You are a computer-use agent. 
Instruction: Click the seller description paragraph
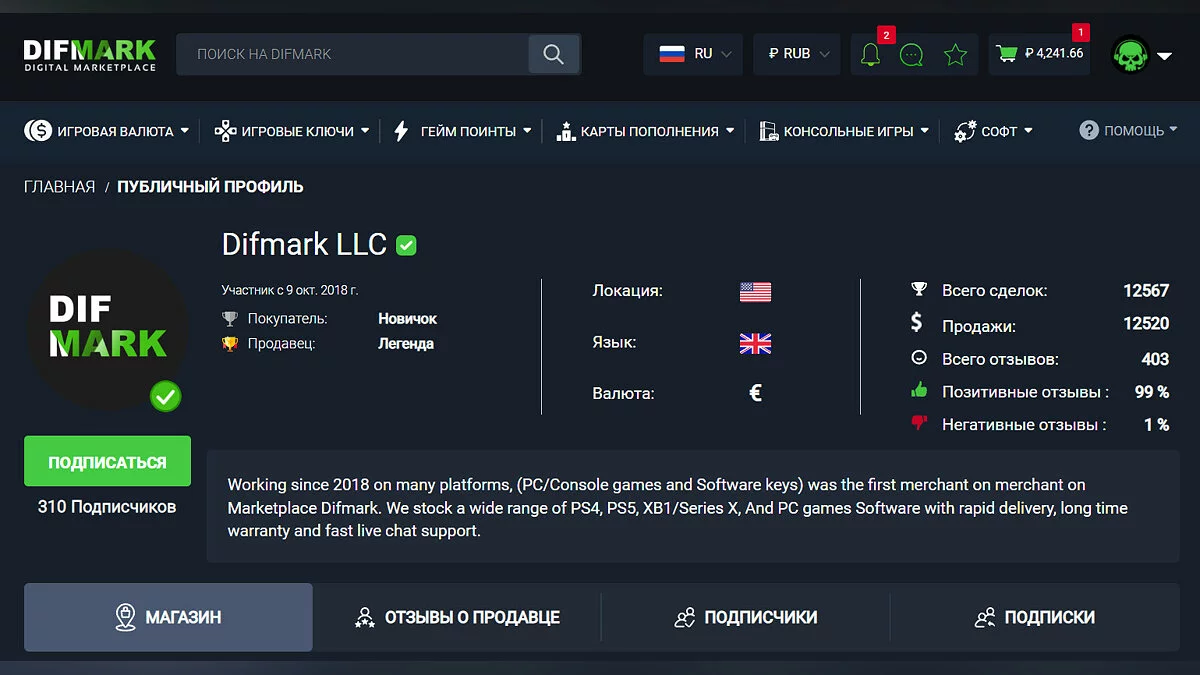point(678,508)
